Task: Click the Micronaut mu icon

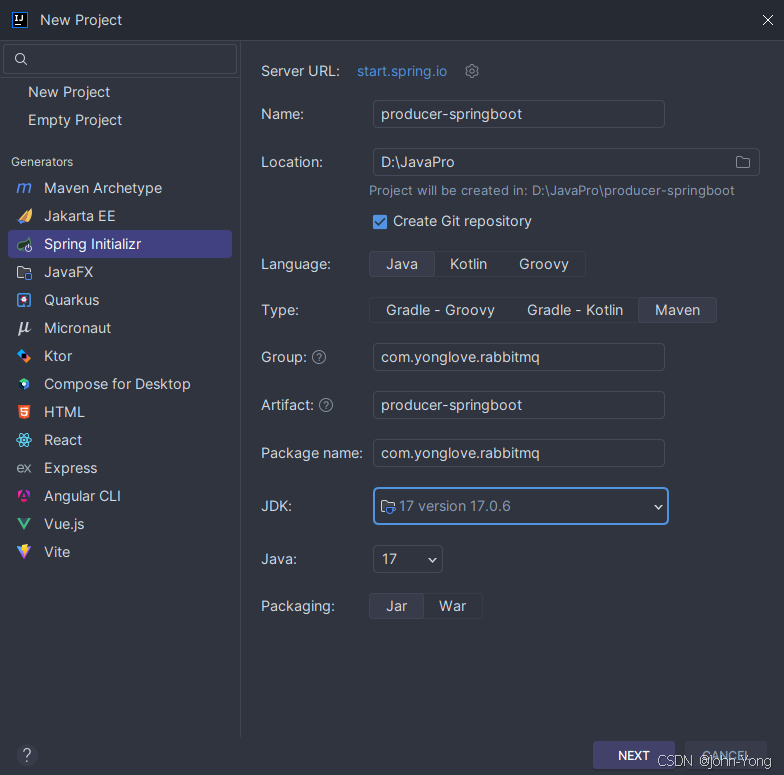Action: [x=24, y=328]
